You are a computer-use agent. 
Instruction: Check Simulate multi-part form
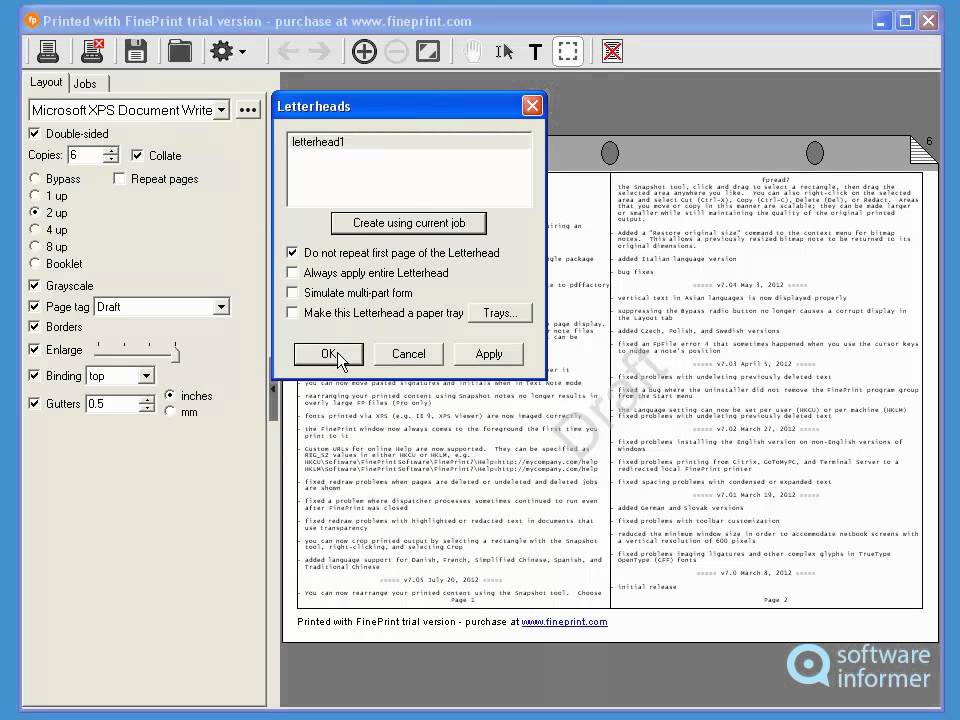293,293
